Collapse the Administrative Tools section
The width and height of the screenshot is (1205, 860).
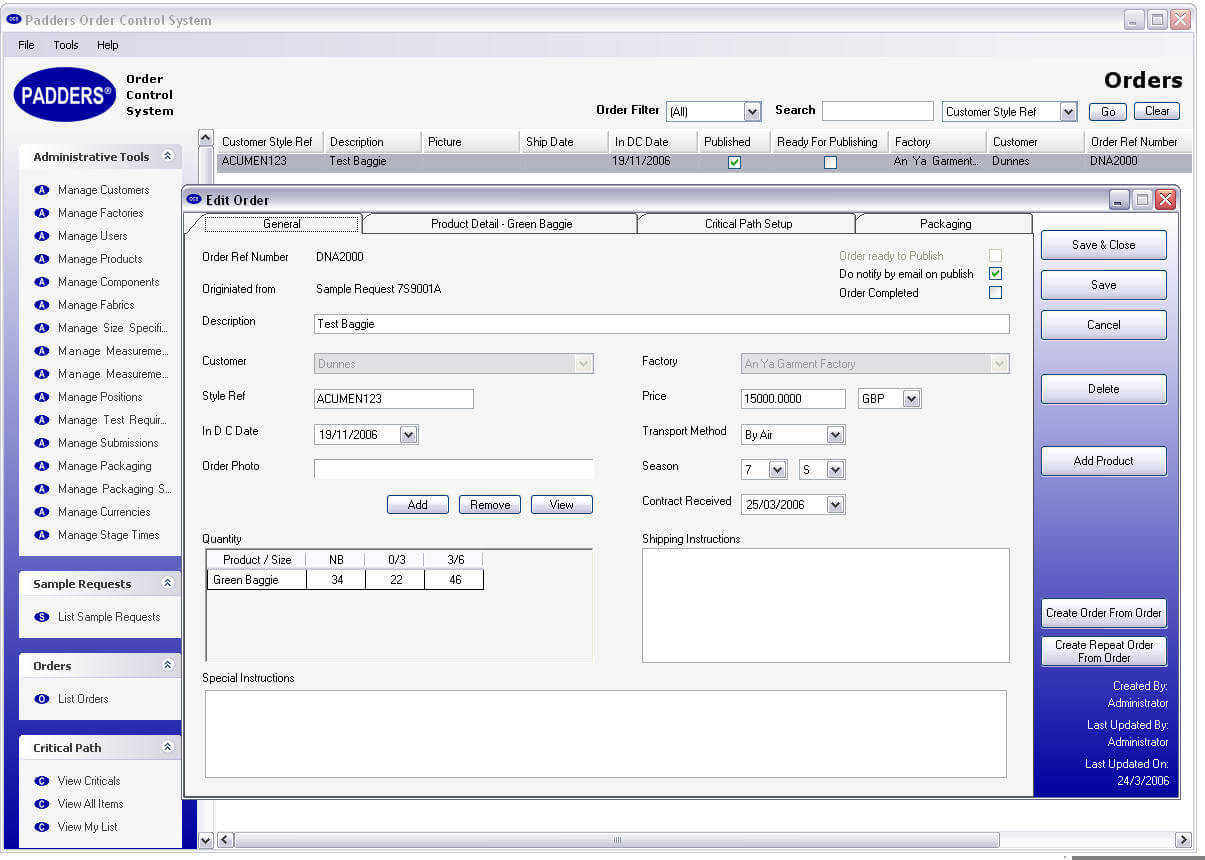tap(167, 157)
